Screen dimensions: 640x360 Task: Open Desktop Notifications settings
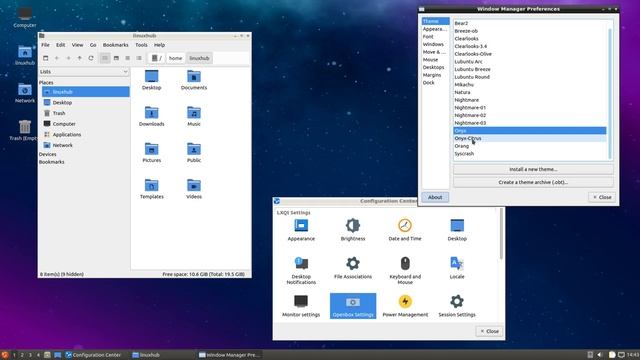tap(301, 270)
